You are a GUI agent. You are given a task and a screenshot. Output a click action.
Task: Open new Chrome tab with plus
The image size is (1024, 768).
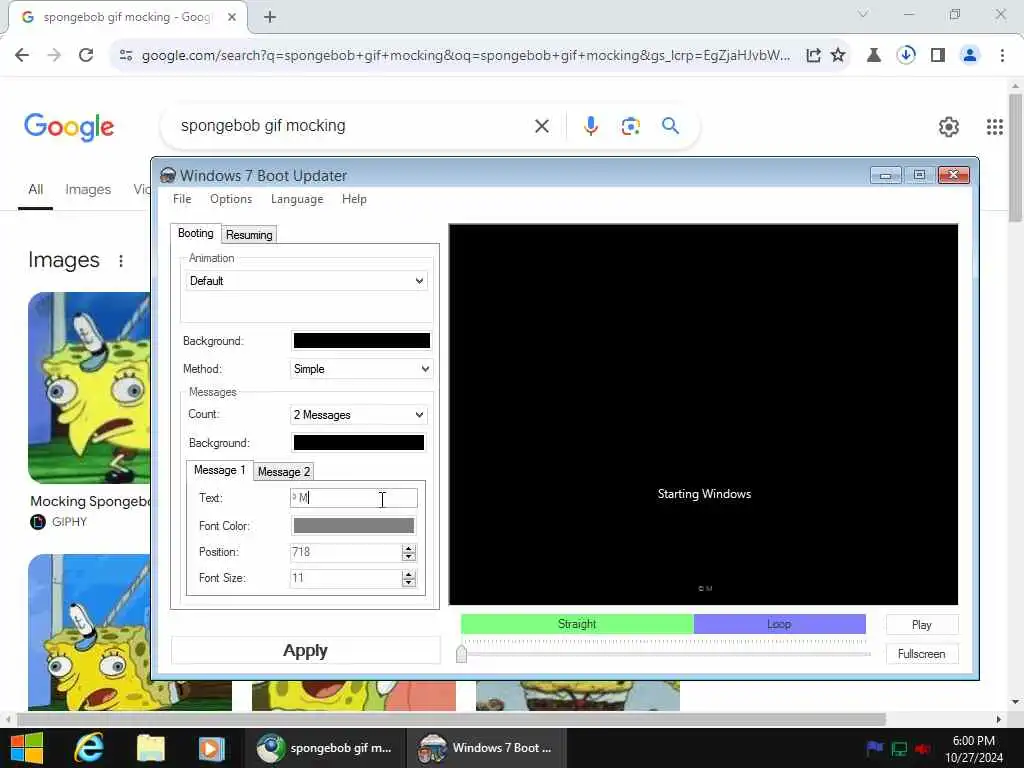tap(270, 17)
